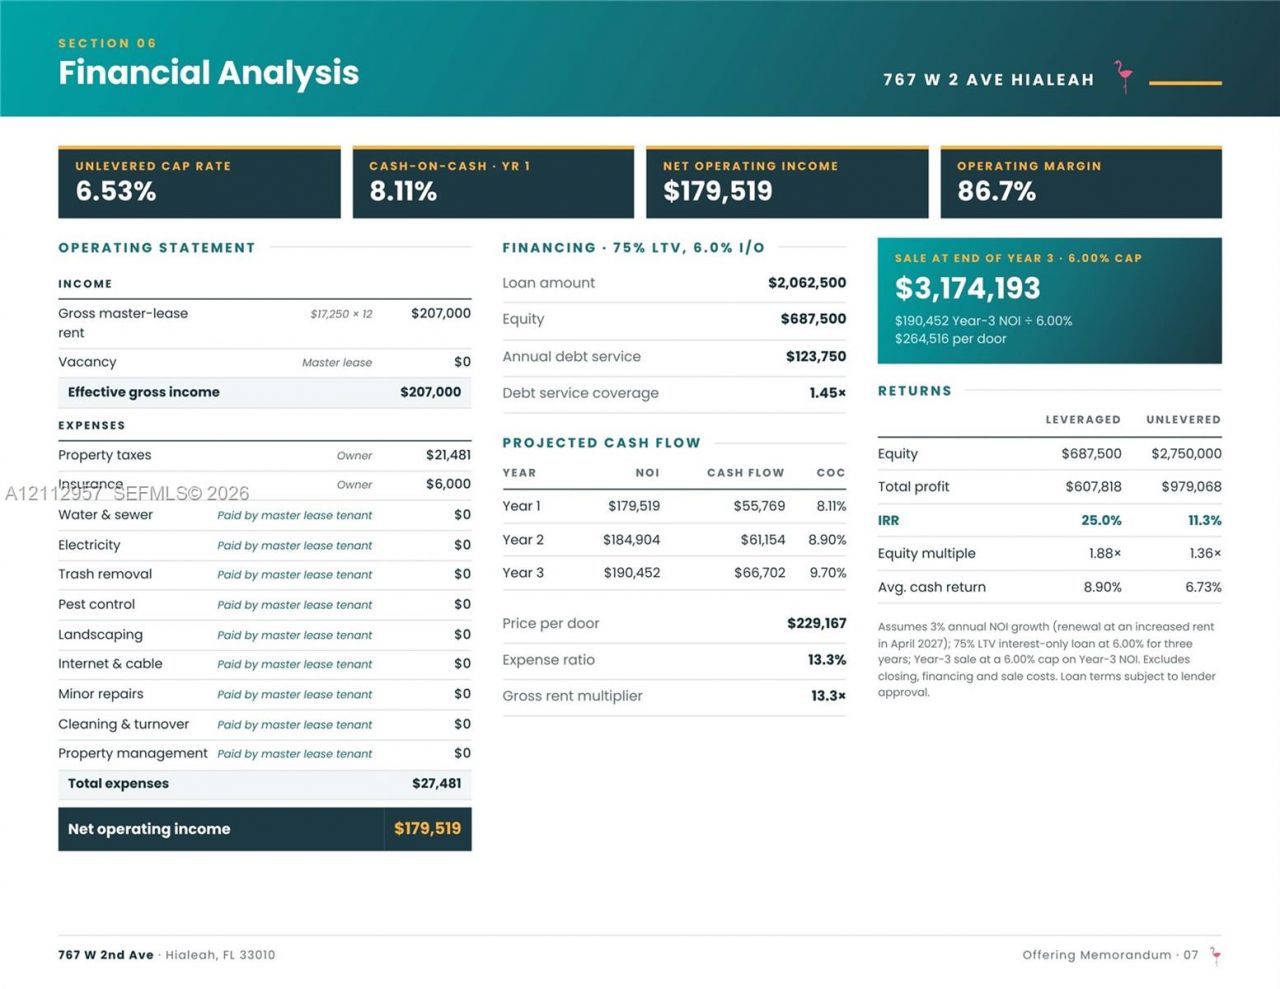Click the Offering Memorandum · 07 footer text
The height and width of the screenshot is (989, 1280).
[1110, 955]
